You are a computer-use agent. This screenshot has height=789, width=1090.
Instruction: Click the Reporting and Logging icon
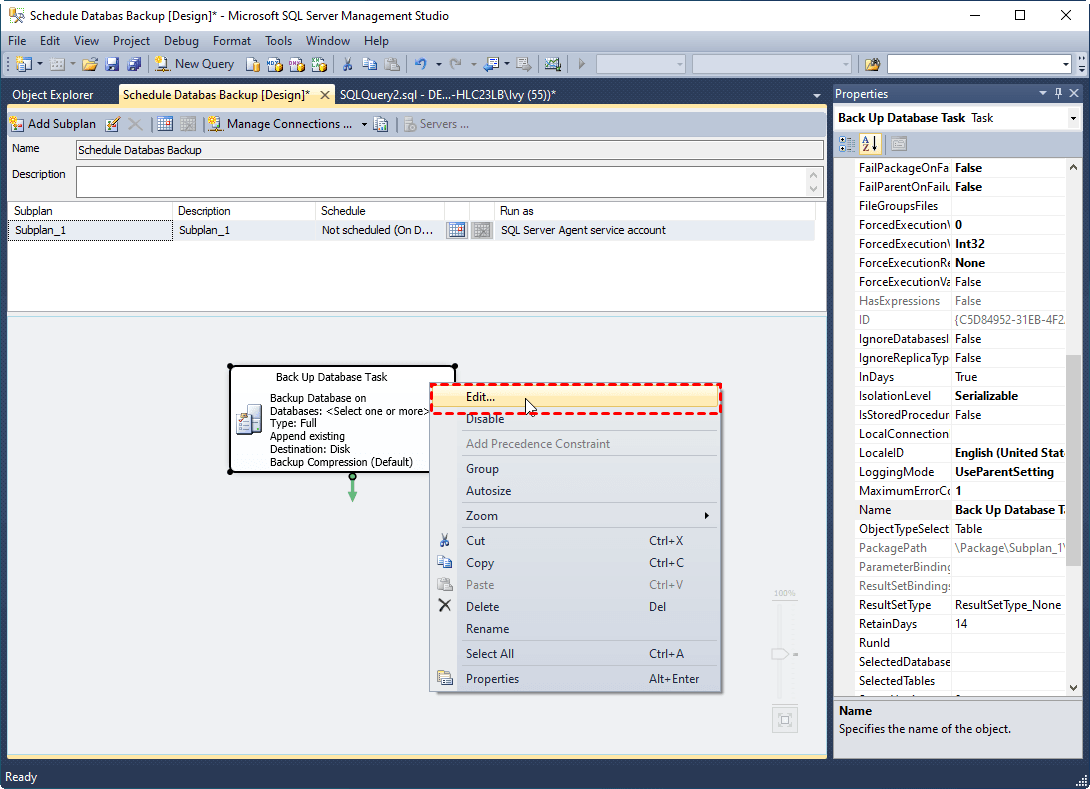pos(381,124)
